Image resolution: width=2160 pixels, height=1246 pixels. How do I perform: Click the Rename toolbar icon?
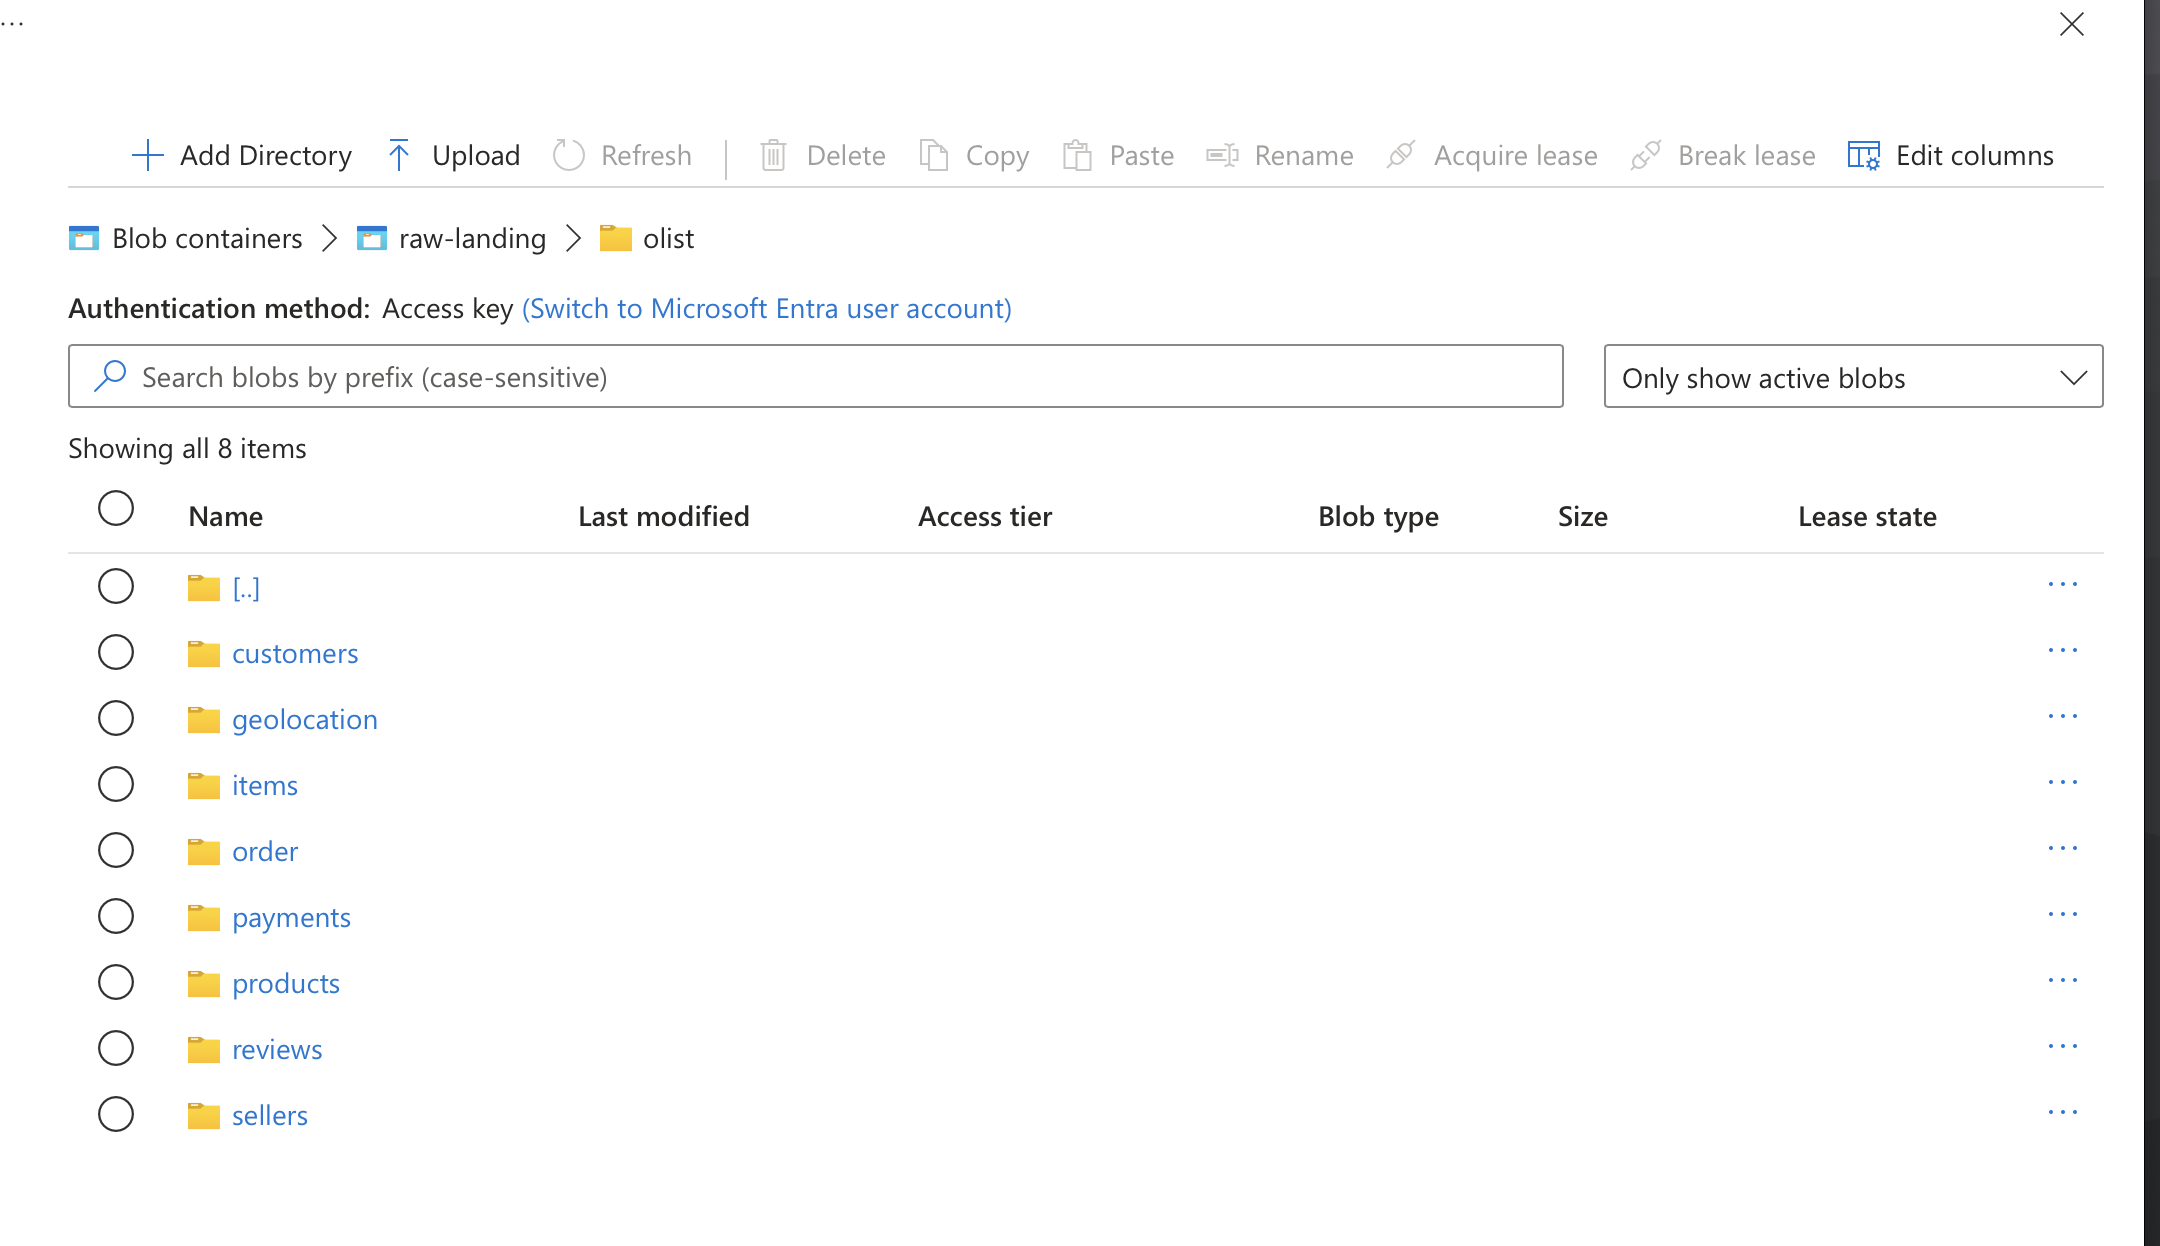click(x=1222, y=156)
